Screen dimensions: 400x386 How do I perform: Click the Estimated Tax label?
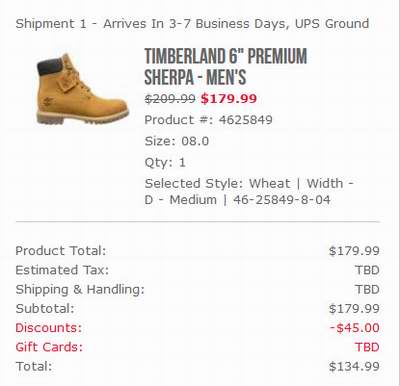pos(62,270)
